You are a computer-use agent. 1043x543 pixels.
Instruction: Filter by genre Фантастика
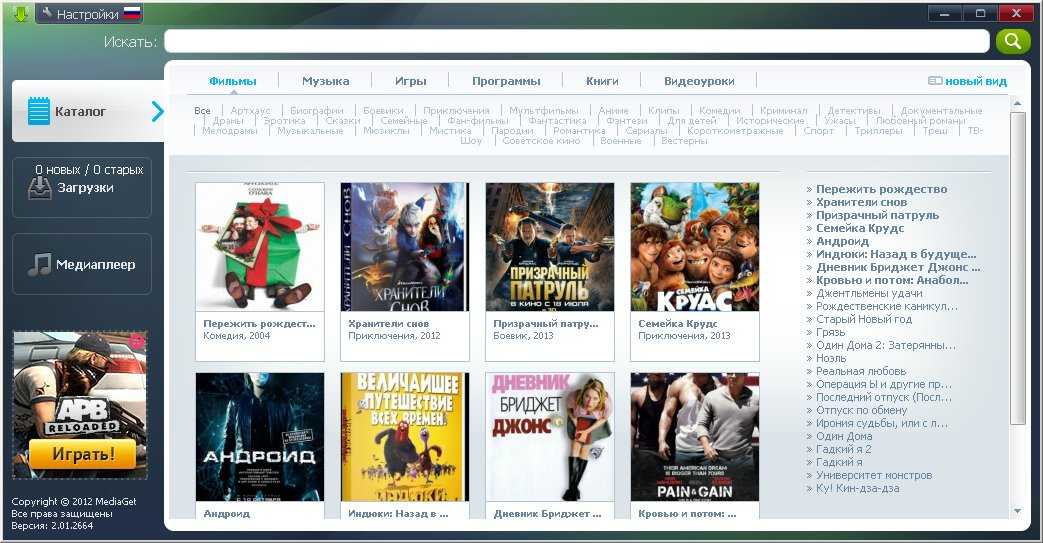tap(557, 120)
